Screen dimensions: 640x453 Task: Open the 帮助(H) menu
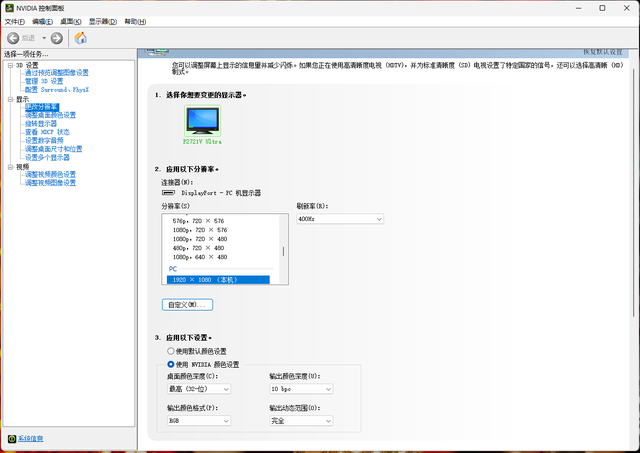pos(135,21)
